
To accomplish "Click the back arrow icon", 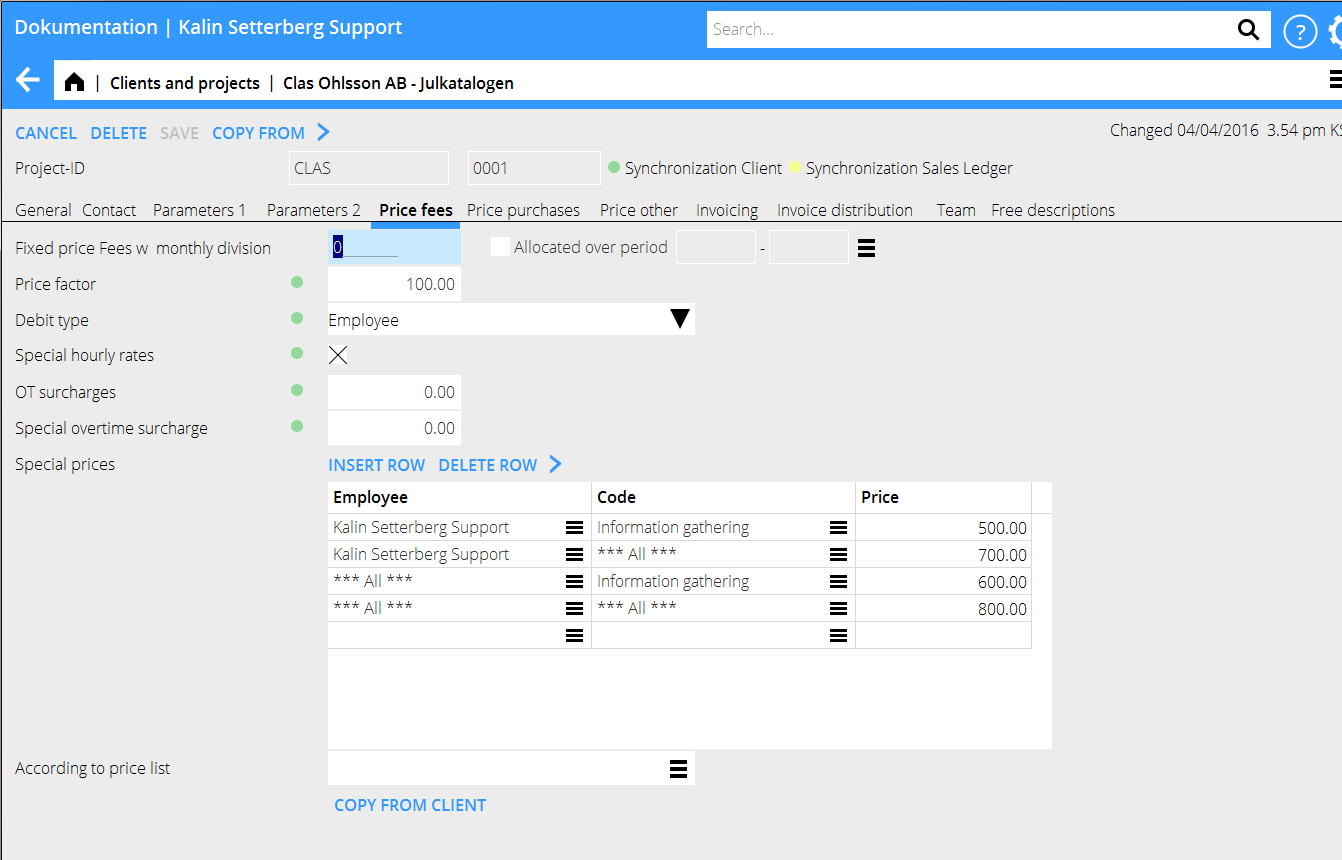I will click(28, 81).
